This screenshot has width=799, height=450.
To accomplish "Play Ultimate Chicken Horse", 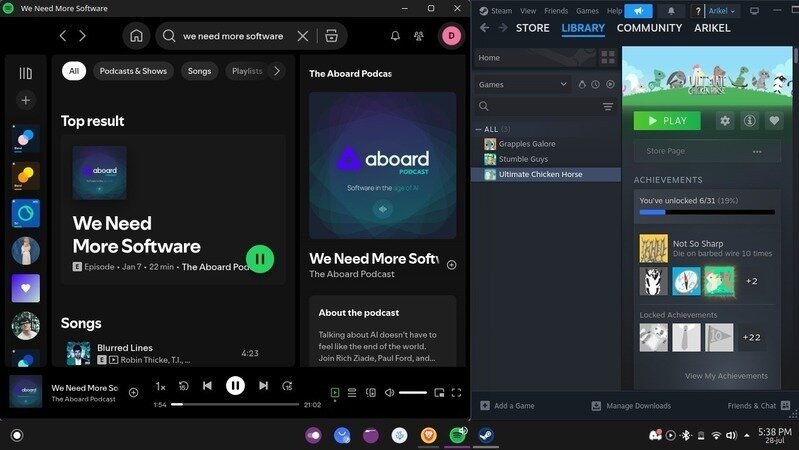I will pyautogui.click(x=667, y=121).
